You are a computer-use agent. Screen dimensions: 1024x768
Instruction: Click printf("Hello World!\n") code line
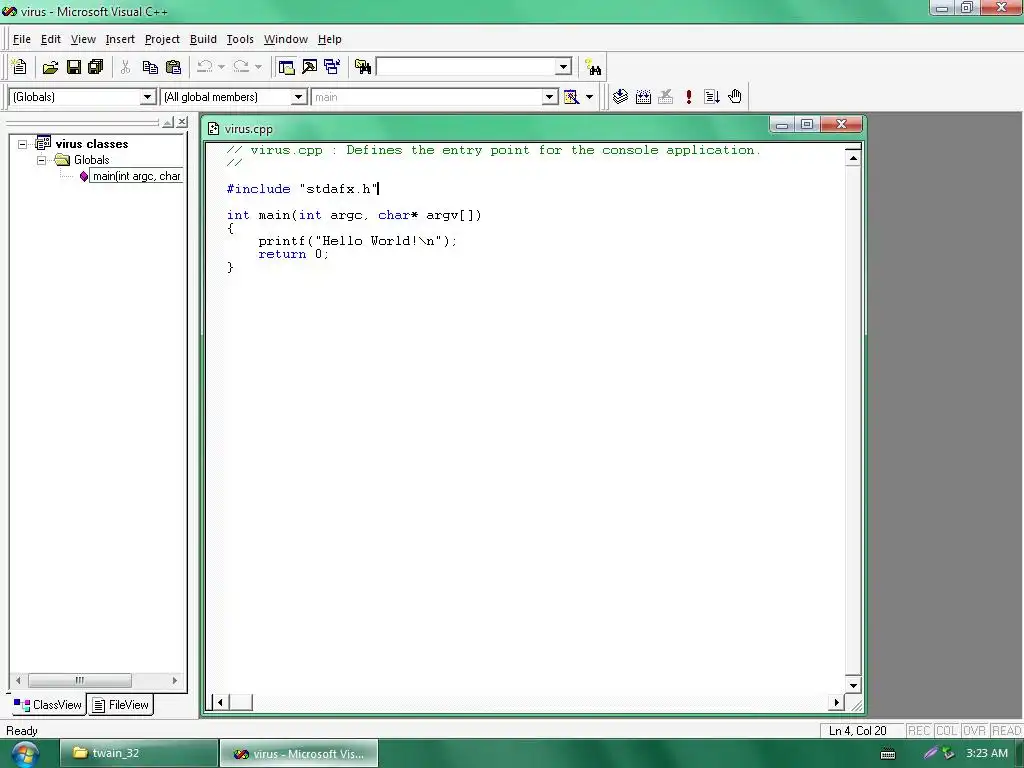[x=358, y=241]
